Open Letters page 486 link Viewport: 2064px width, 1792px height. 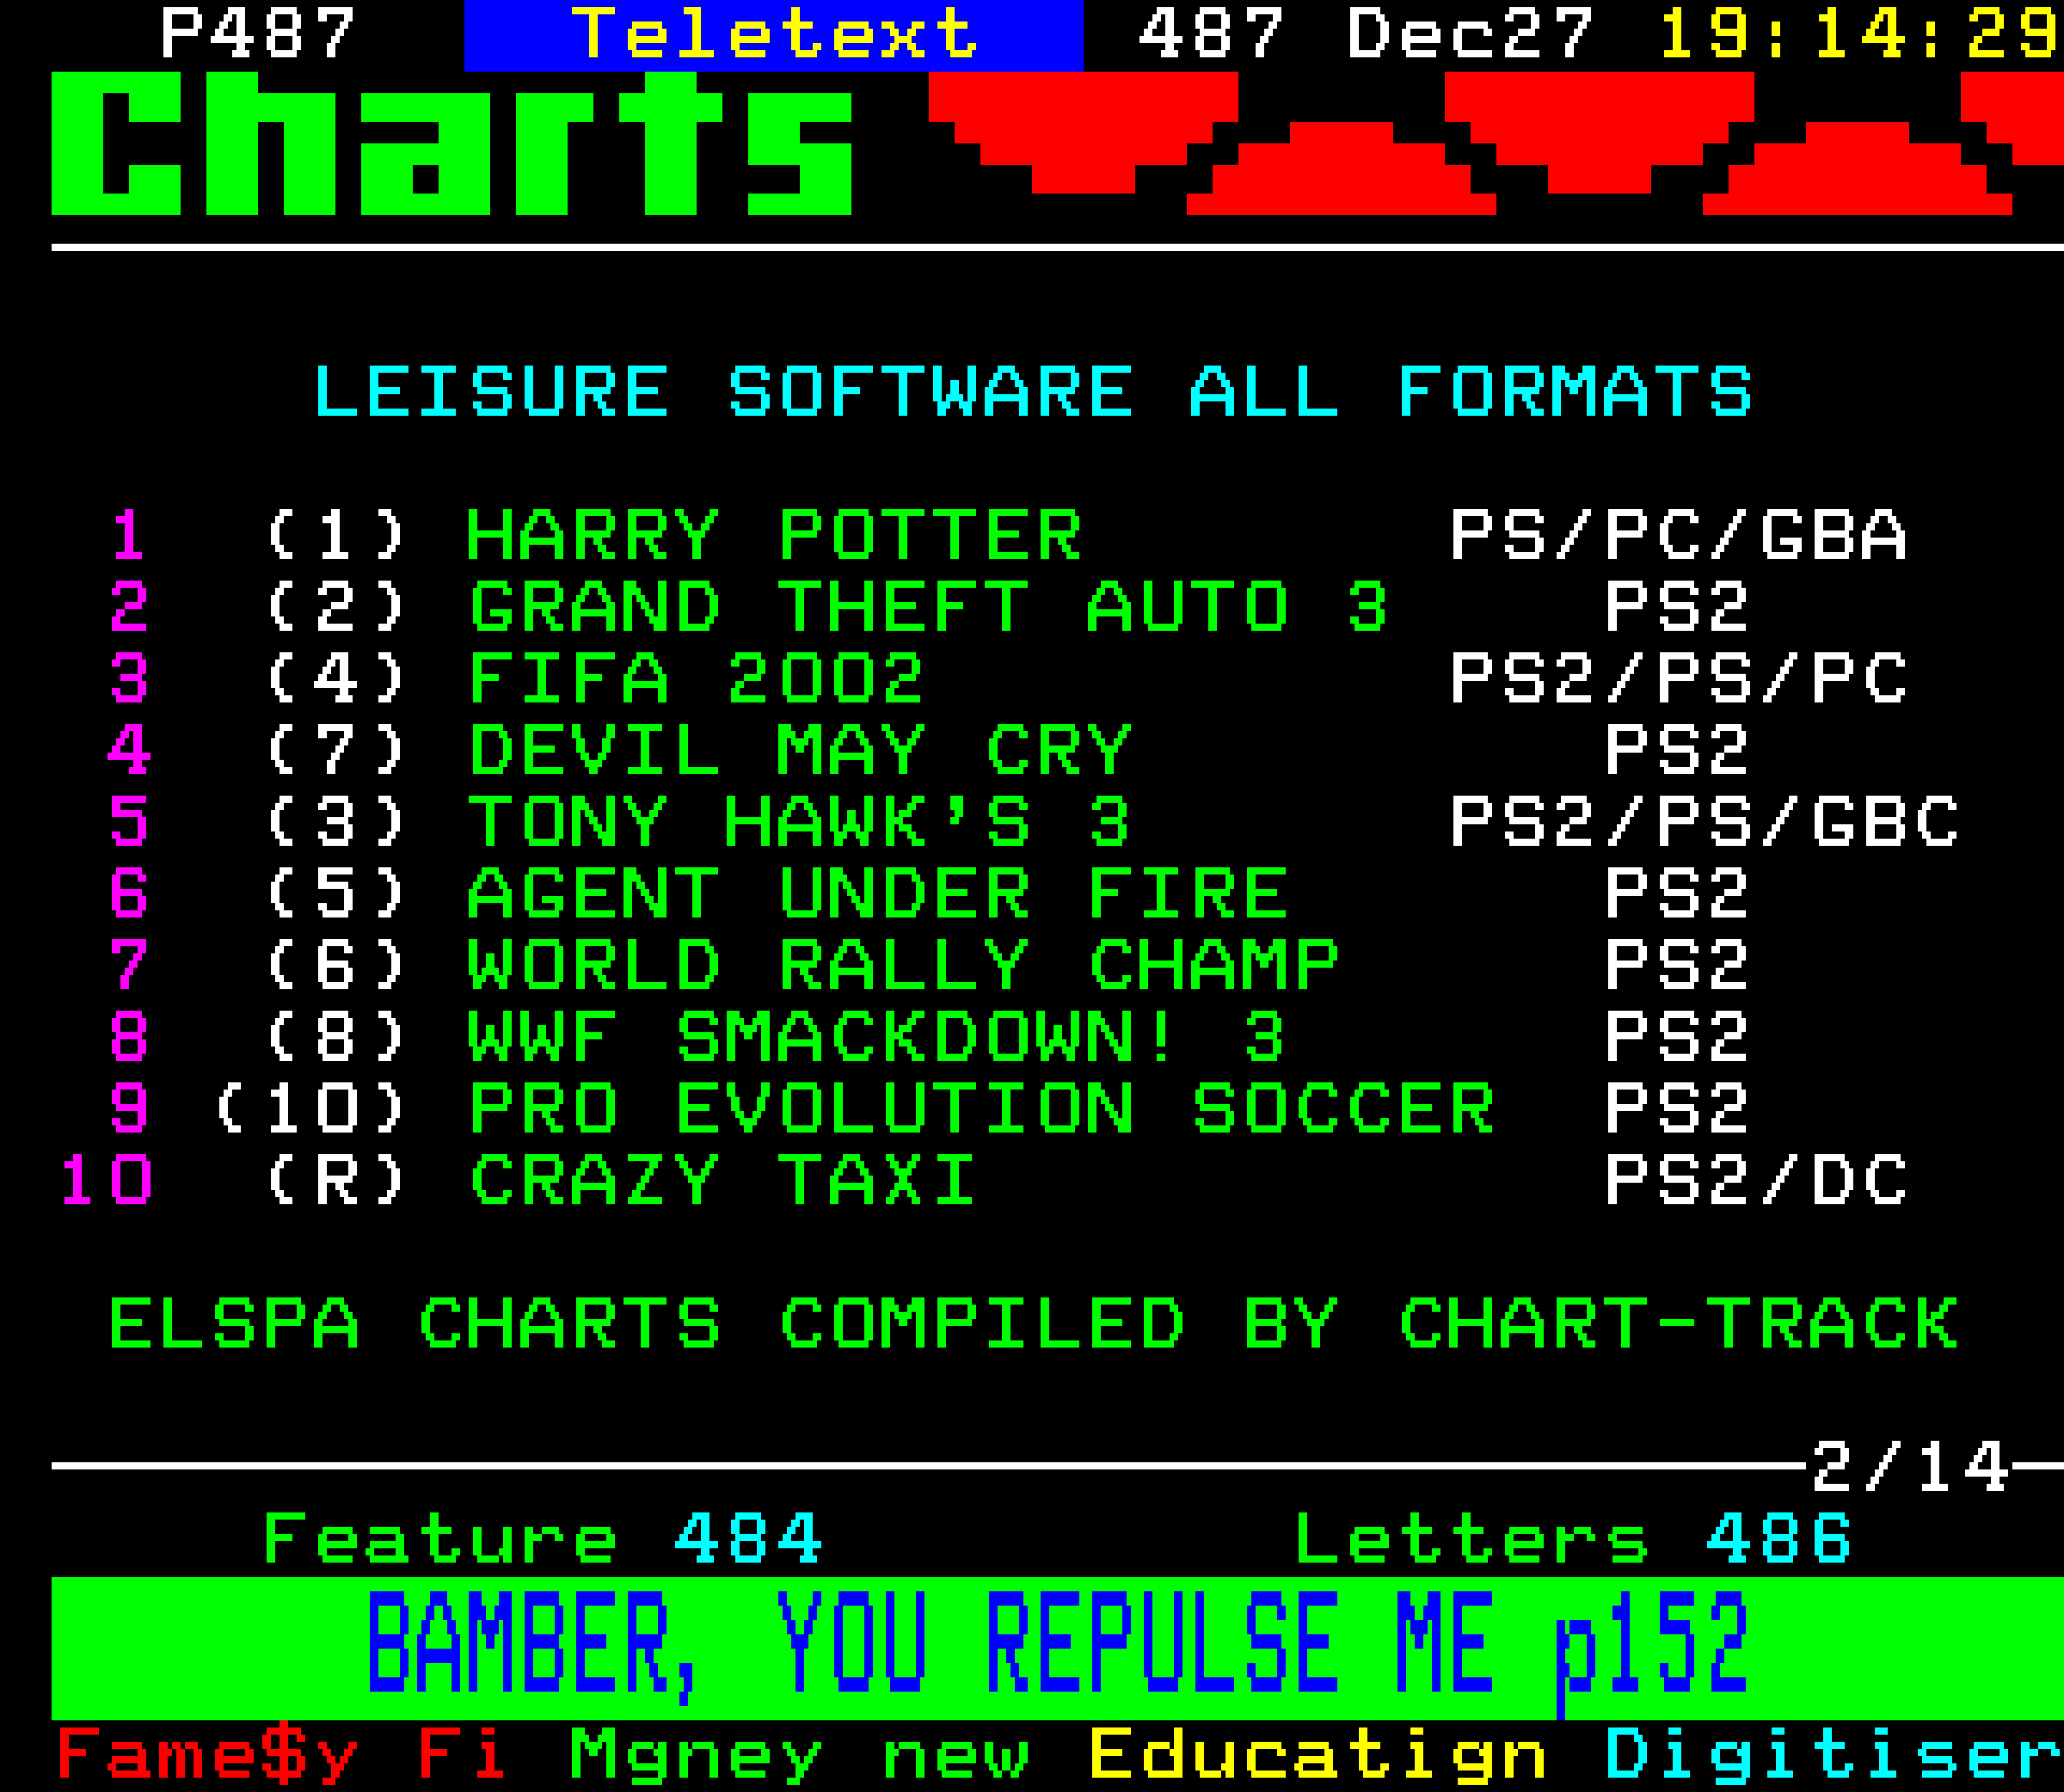pyautogui.click(x=1572, y=1539)
